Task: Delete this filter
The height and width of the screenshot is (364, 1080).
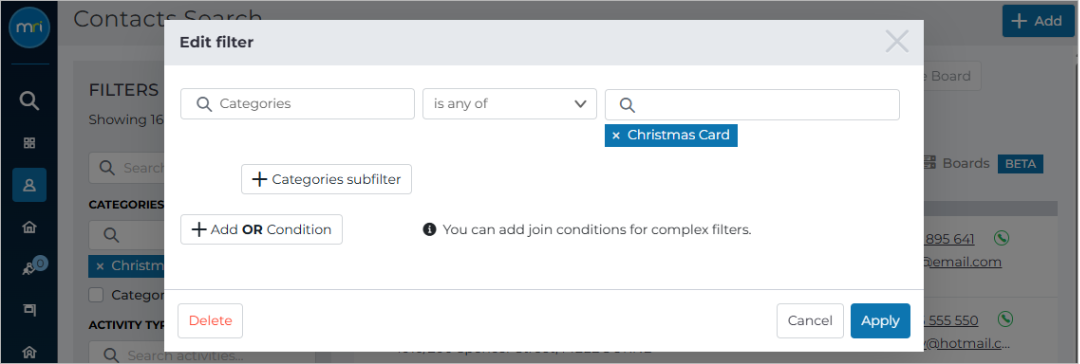Action: 210,321
